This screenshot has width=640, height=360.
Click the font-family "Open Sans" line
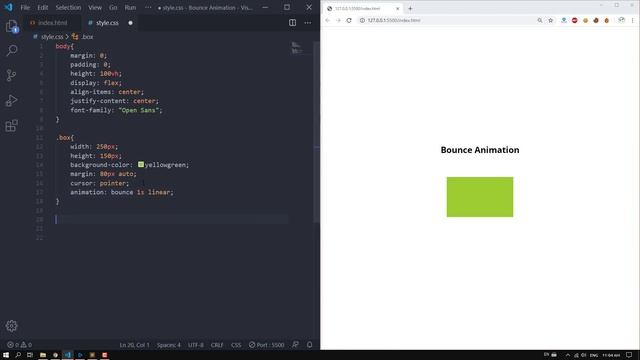116,110
